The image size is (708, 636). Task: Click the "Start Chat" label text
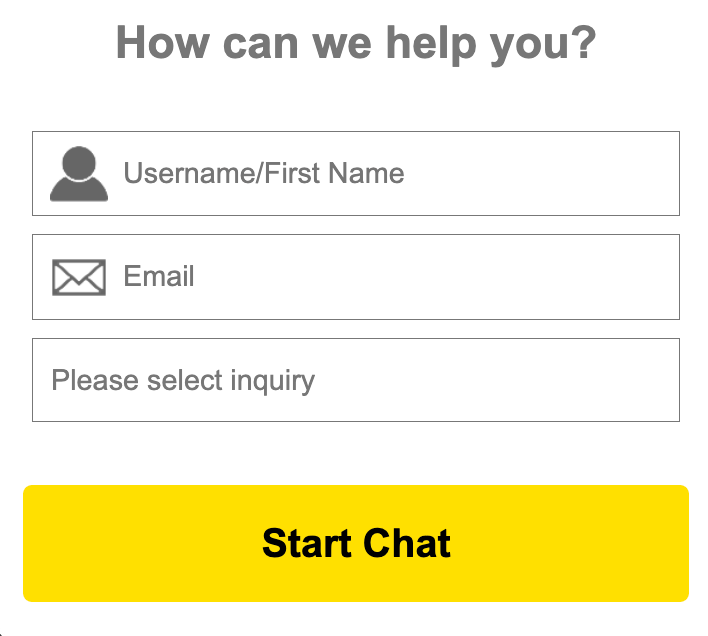[356, 543]
